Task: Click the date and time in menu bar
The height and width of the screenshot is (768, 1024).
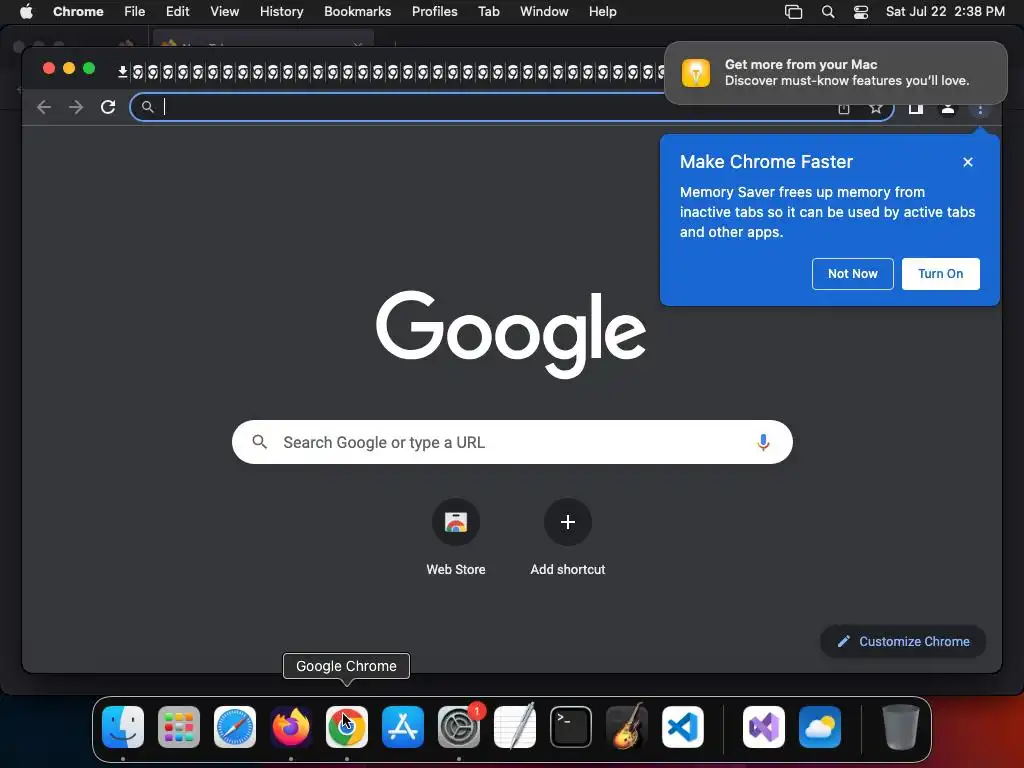Action: click(945, 12)
